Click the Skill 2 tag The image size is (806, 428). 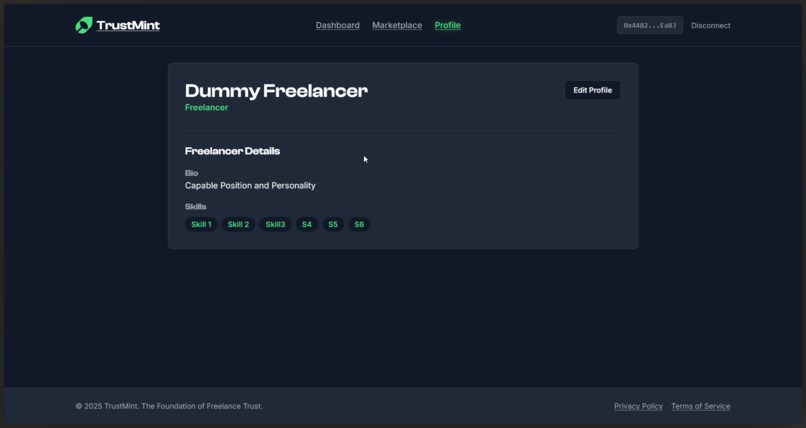(x=238, y=225)
